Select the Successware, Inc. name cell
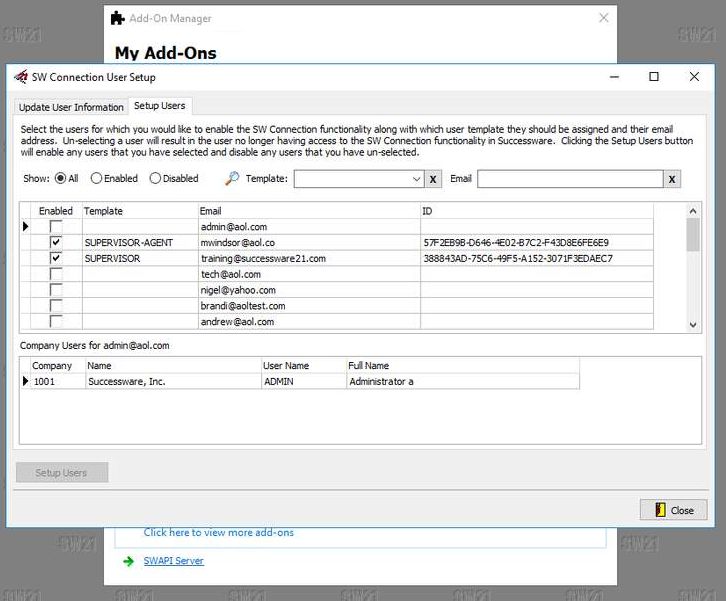Screen dimensions: 726x601 174,382
